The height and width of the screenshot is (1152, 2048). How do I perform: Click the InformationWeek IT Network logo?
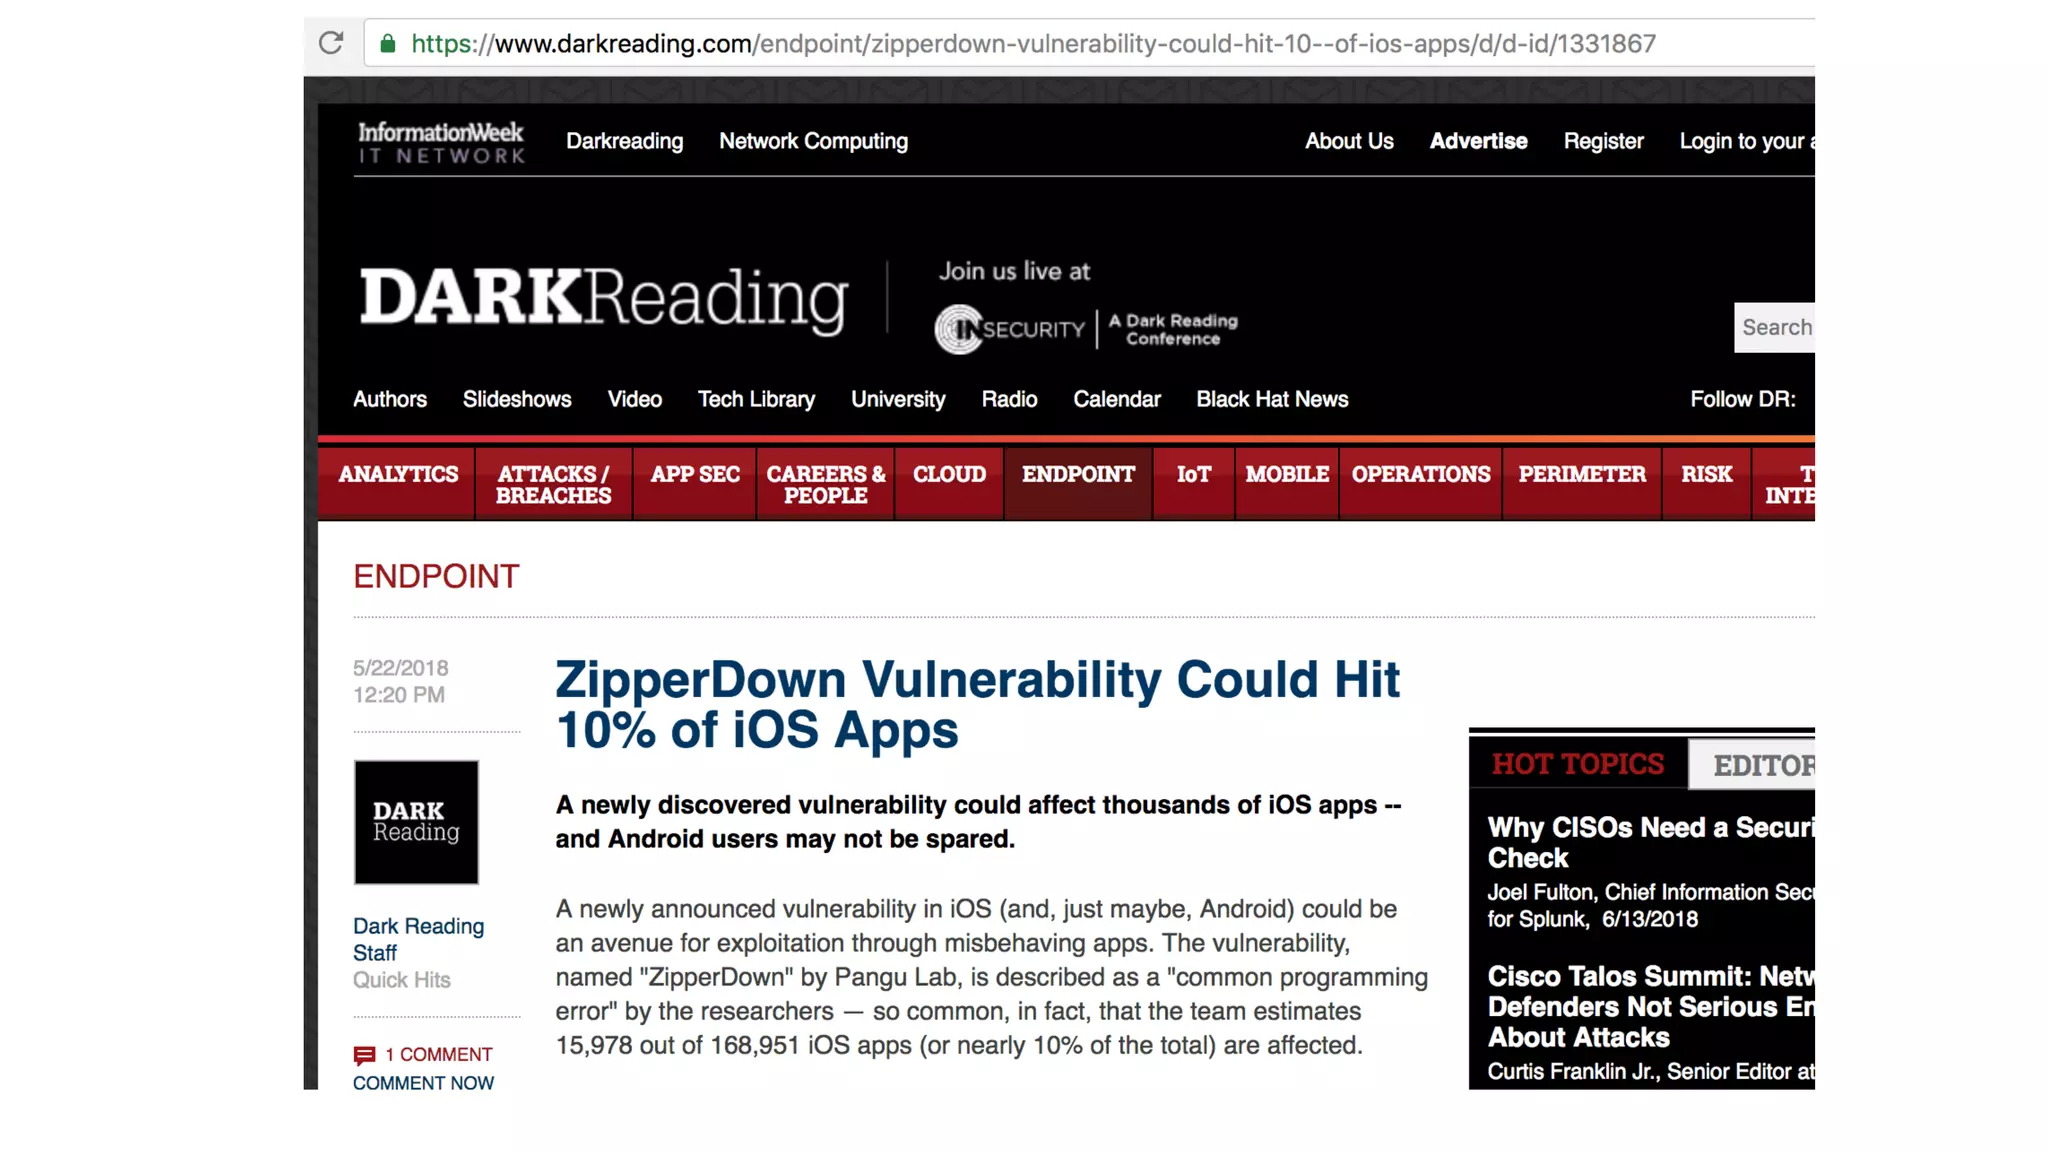click(441, 142)
